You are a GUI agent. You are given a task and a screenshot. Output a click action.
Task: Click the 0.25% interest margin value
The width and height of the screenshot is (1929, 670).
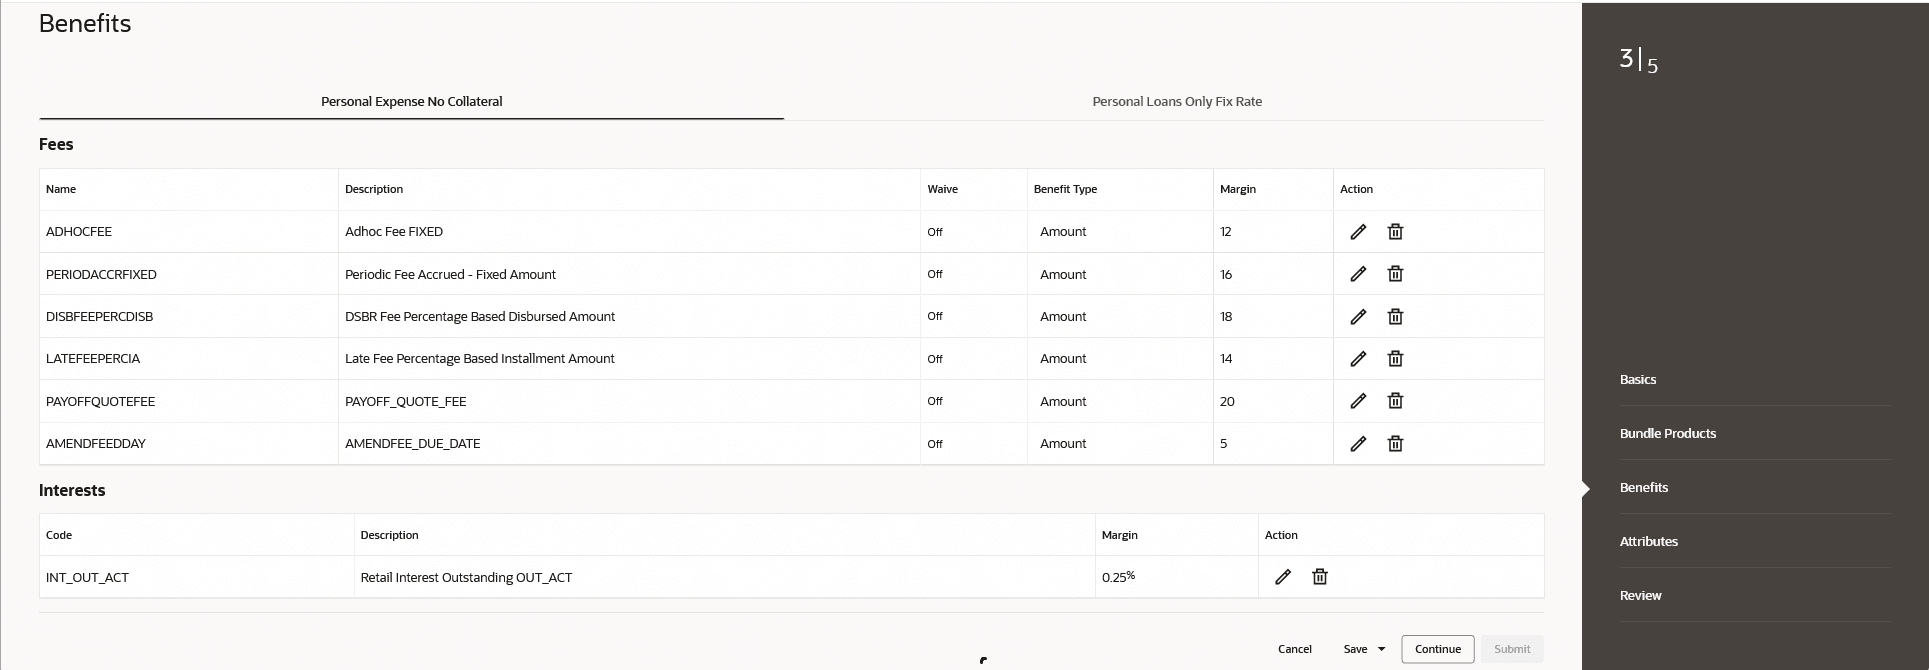click(1118, 577)
